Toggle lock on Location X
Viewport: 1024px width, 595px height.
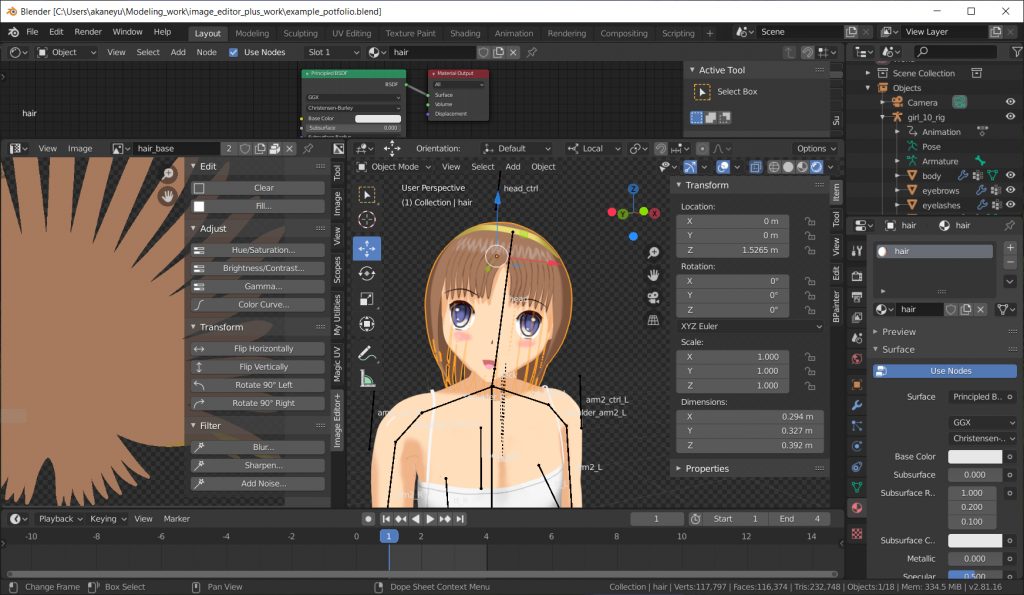tap(810, 221)
